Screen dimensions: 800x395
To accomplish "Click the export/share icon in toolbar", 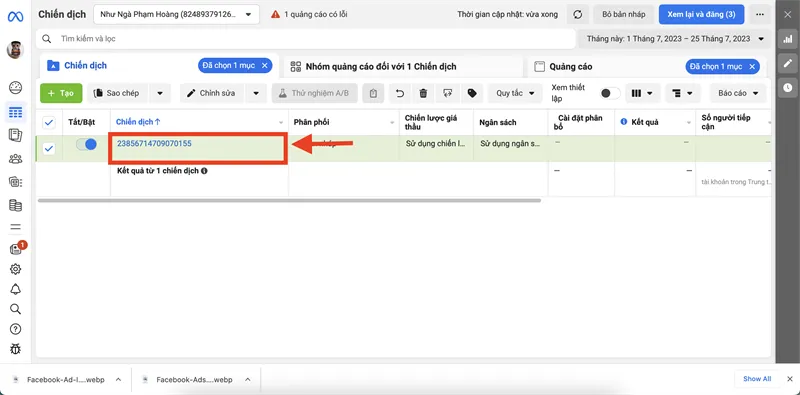I will click(447, 93).
